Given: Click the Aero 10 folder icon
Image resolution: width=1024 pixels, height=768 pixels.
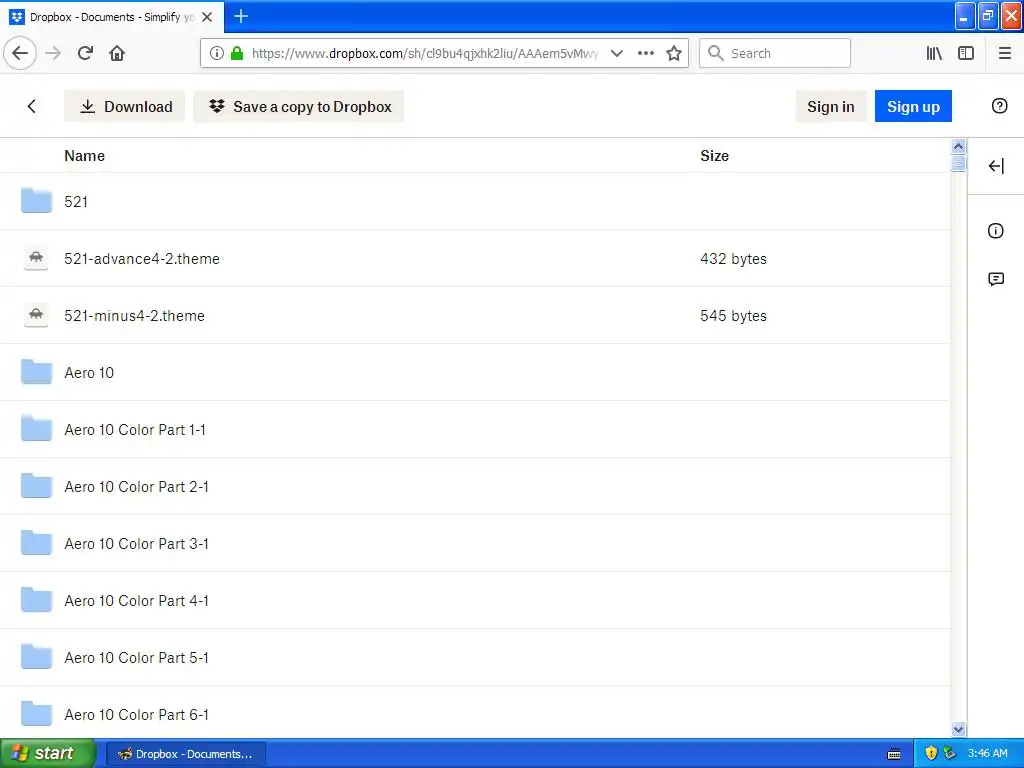Looking at the screenshot, I should (36, 372).
